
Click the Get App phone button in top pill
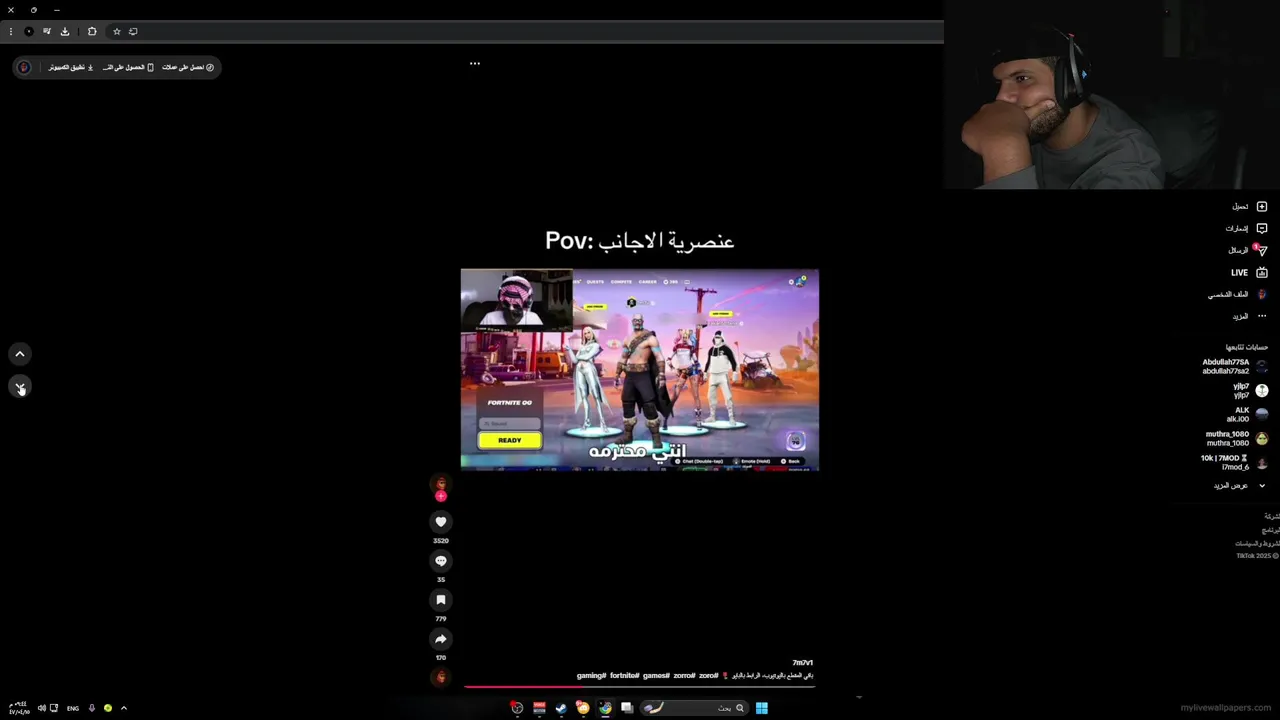(128, 67)
